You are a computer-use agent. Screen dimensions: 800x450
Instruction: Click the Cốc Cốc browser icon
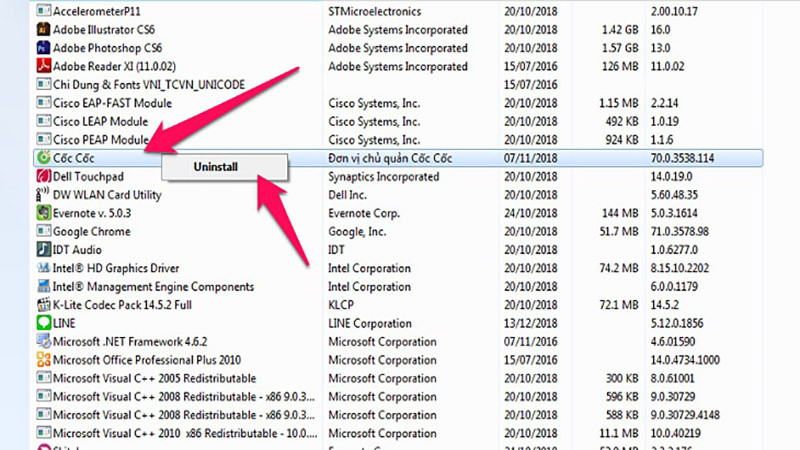coord(43,158)
